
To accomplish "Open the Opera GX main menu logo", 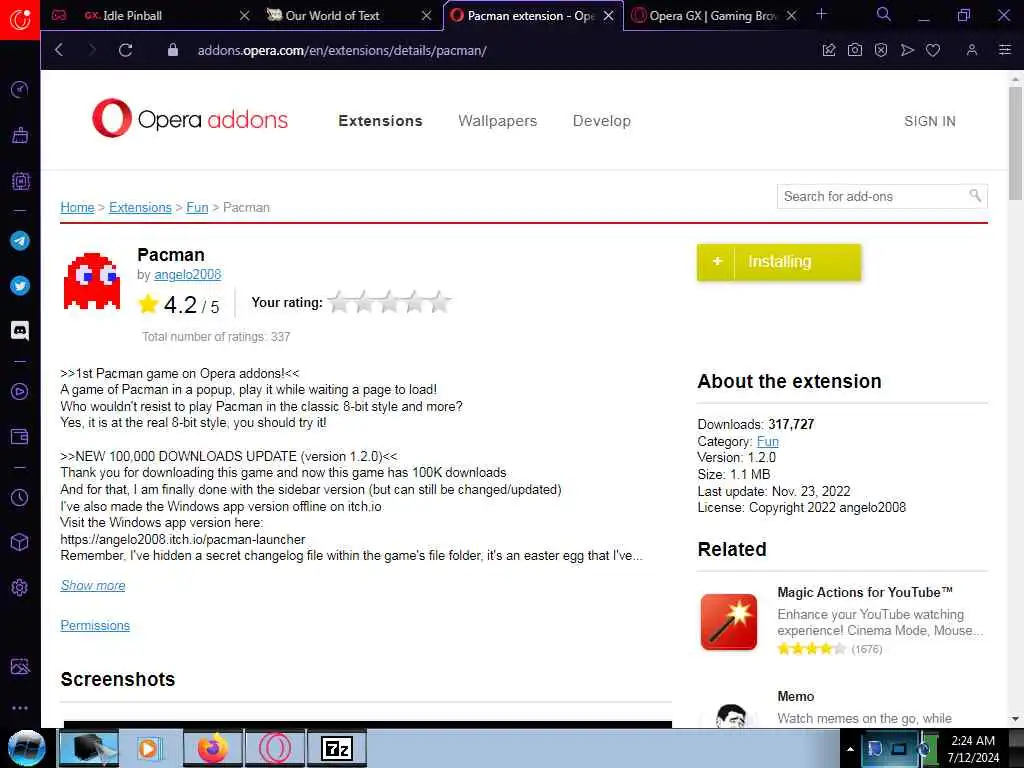I will pos(20,20).
